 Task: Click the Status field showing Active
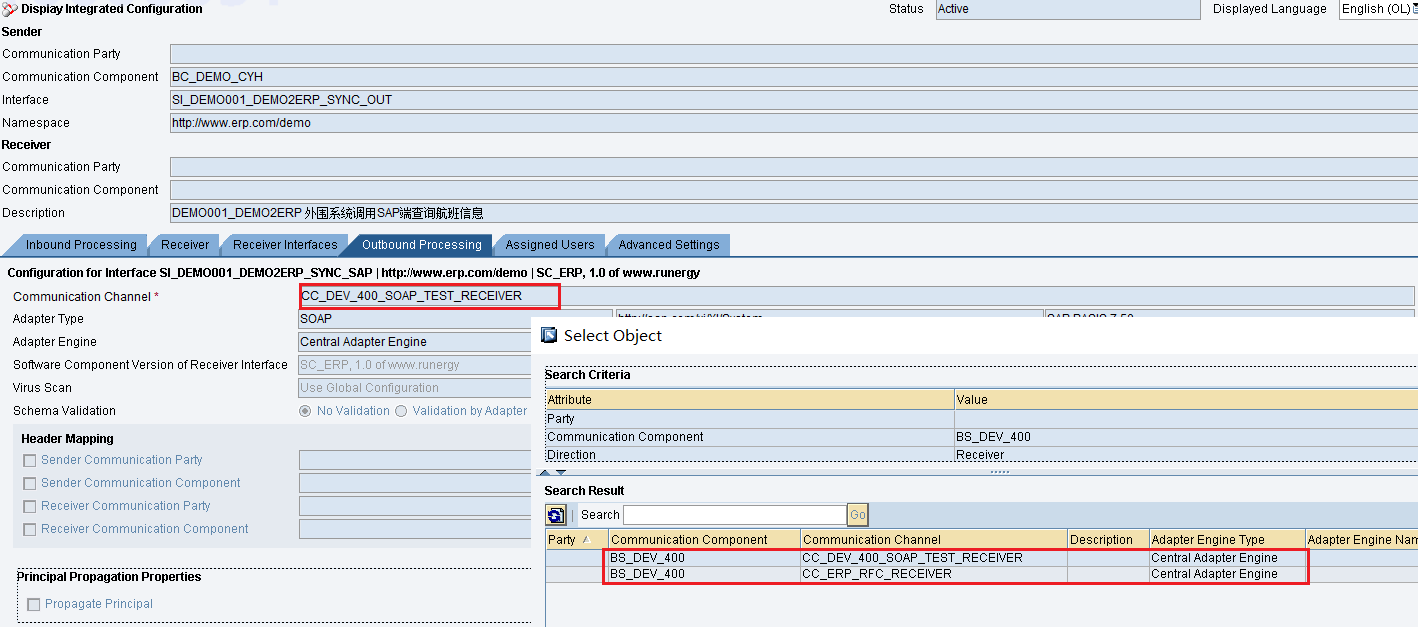coord(1068,9)
